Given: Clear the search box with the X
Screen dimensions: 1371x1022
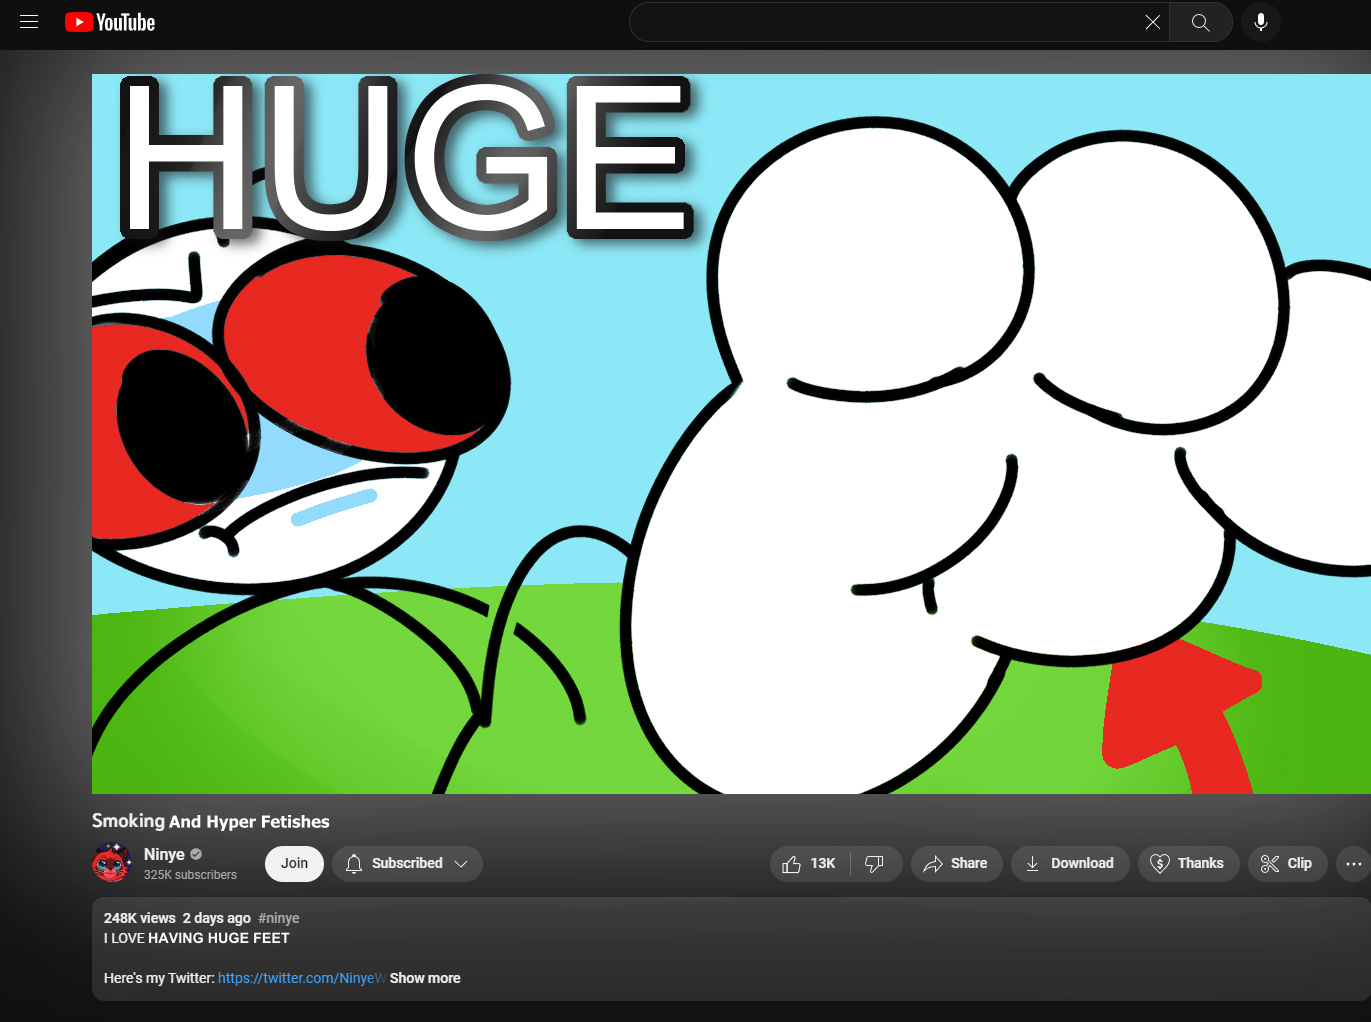Looking at the screenshot, I should [1152, 22].
